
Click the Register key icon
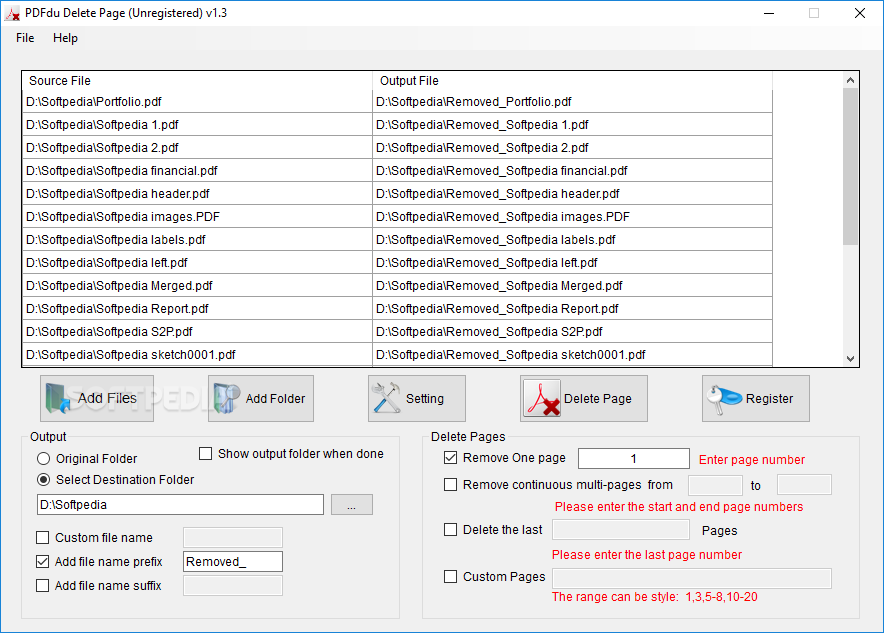(x=724, y=399)
